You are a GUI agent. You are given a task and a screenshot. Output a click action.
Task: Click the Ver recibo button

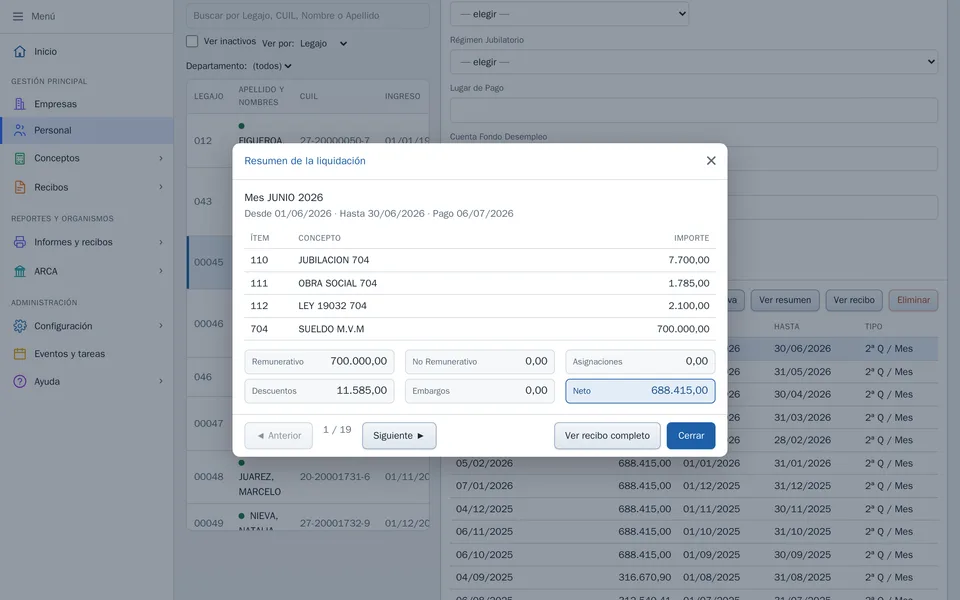(x=854, y=300)
